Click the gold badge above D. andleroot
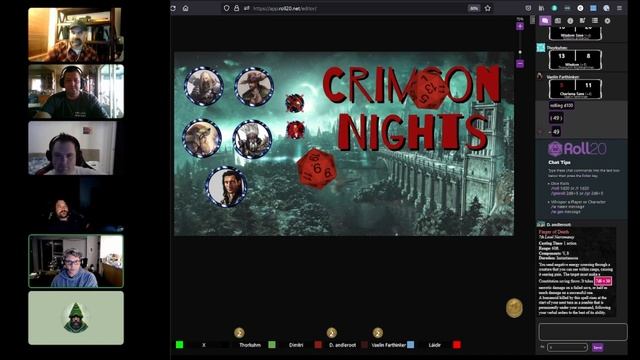640x360 pixels. (331, 333)
